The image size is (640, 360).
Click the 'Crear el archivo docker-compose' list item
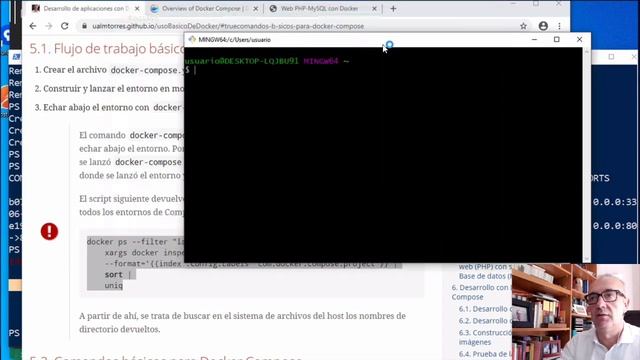click(109, 70)
